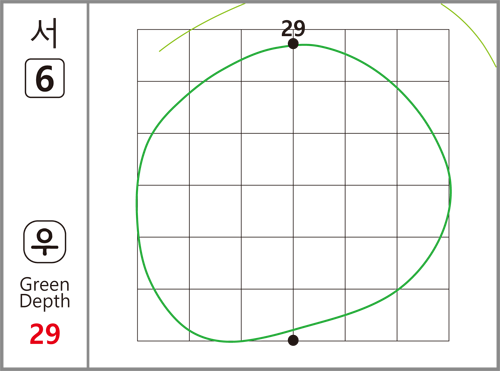Click the vertical divider beside the sidebar
500x371 pixels.
tap(88, 185)
